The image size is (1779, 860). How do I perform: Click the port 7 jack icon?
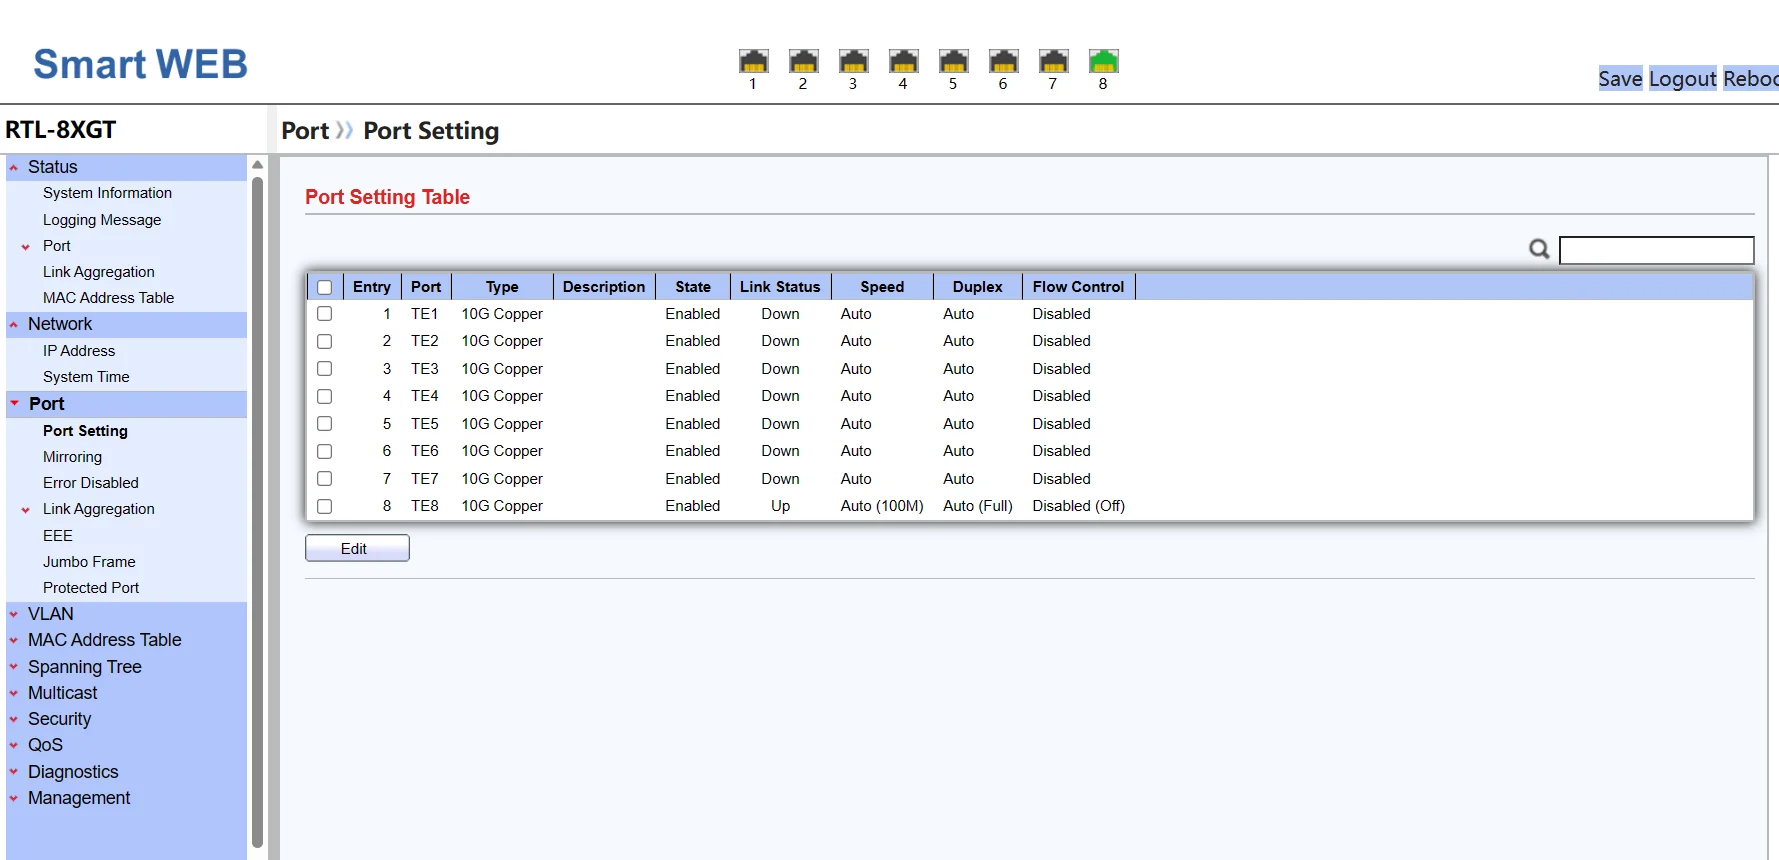[x=1053, y=62]
